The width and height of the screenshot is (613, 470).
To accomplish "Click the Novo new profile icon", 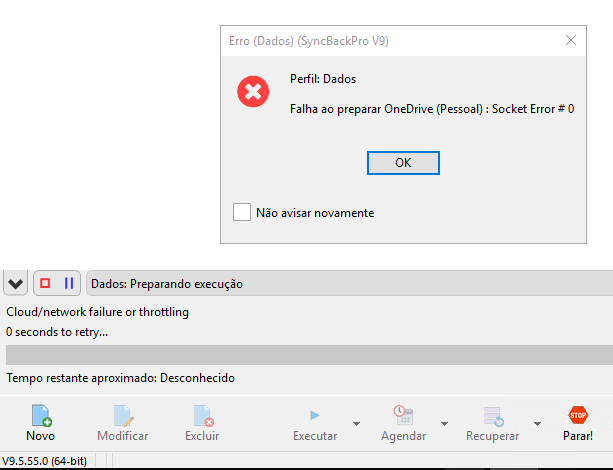I will 41,416.
